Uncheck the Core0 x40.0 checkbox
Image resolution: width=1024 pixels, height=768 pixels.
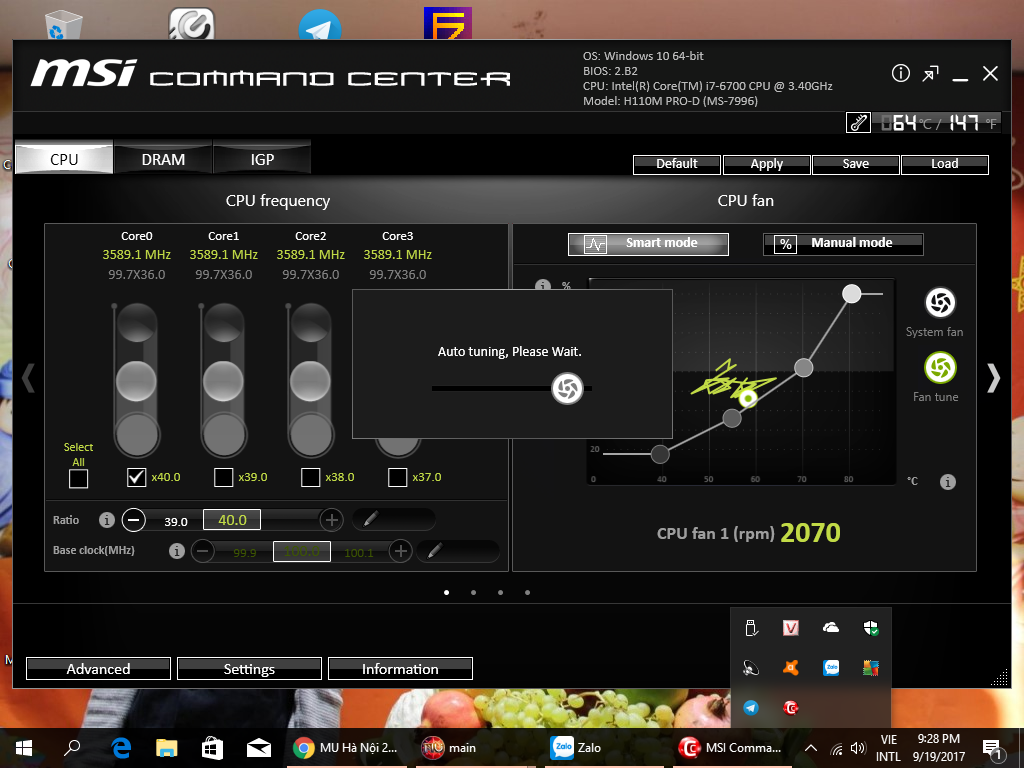coord(137,477)
